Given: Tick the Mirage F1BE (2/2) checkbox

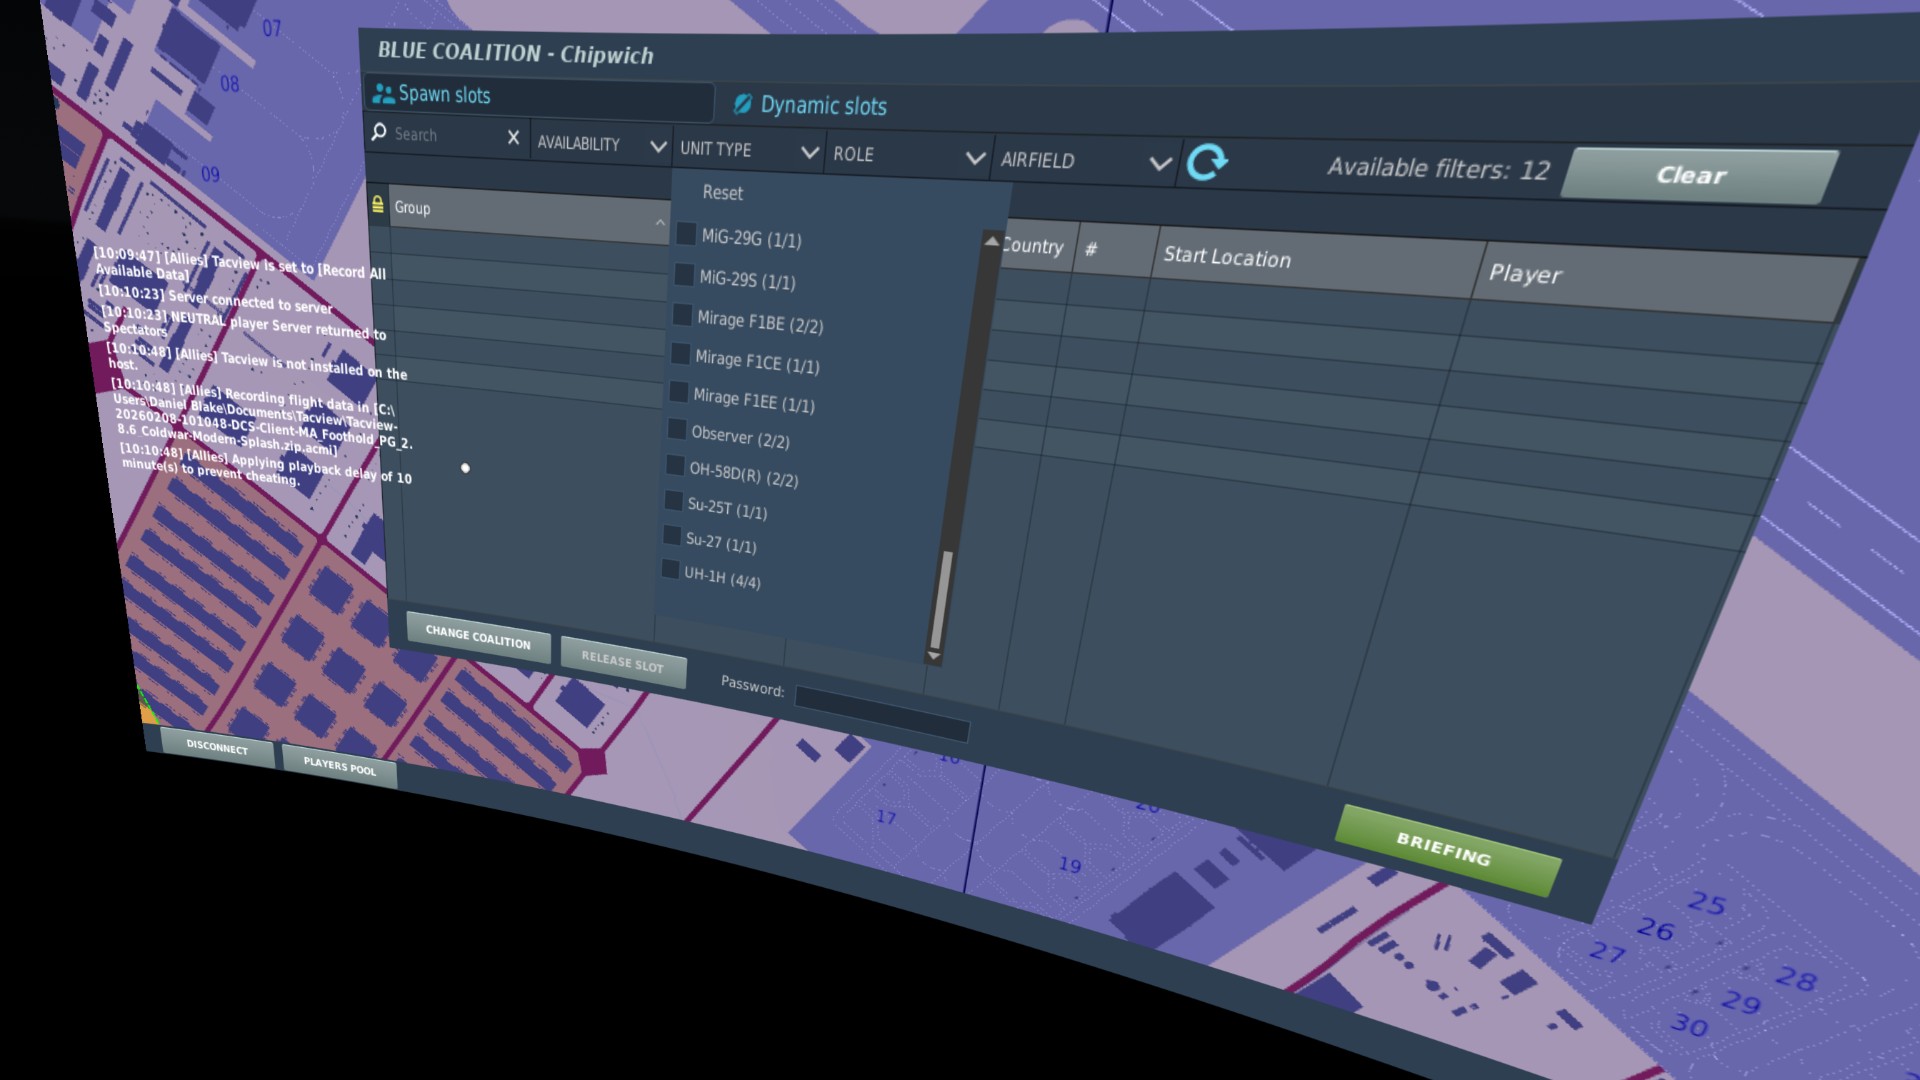Looking at the screenshot, I should tap(682, 315).
